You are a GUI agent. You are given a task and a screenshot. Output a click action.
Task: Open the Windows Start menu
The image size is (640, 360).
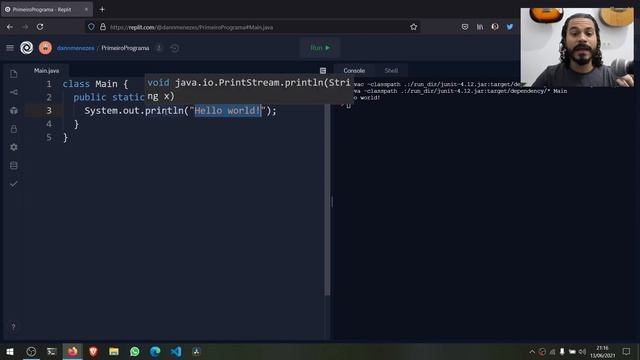[x=10, y=351]
